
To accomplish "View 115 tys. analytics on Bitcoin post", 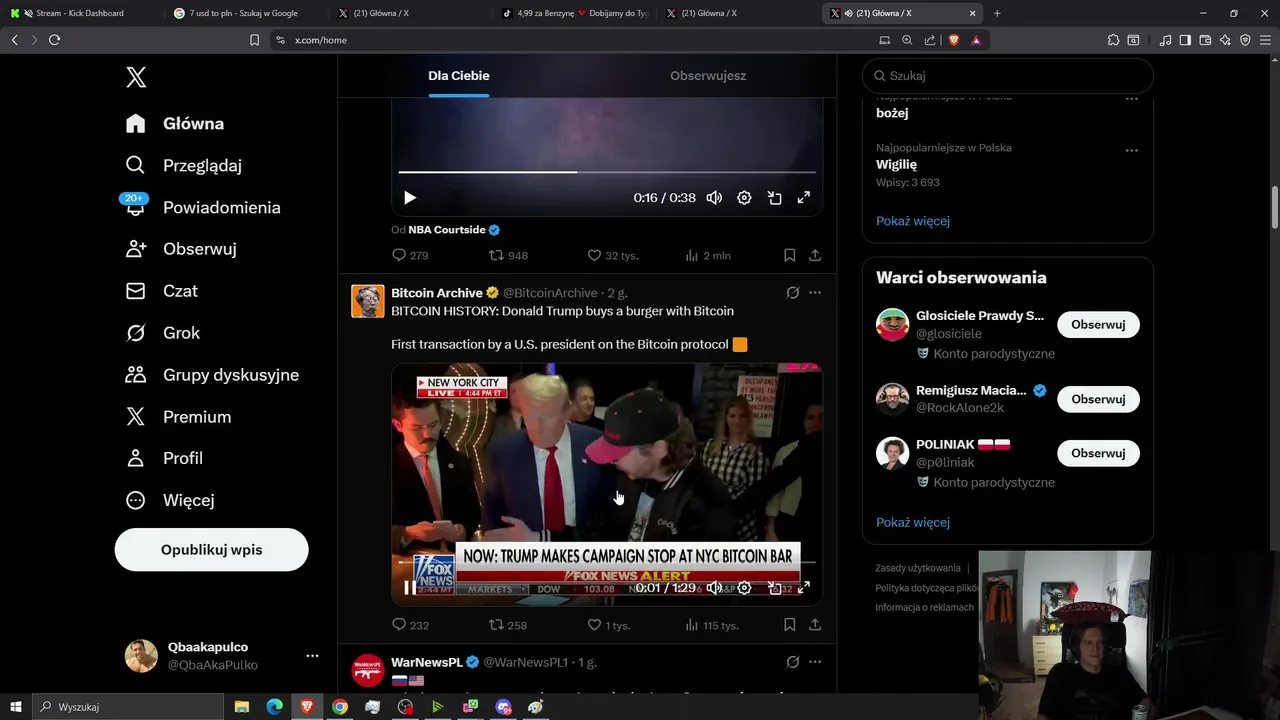I will pyautogui.click(x=711, y=626).
